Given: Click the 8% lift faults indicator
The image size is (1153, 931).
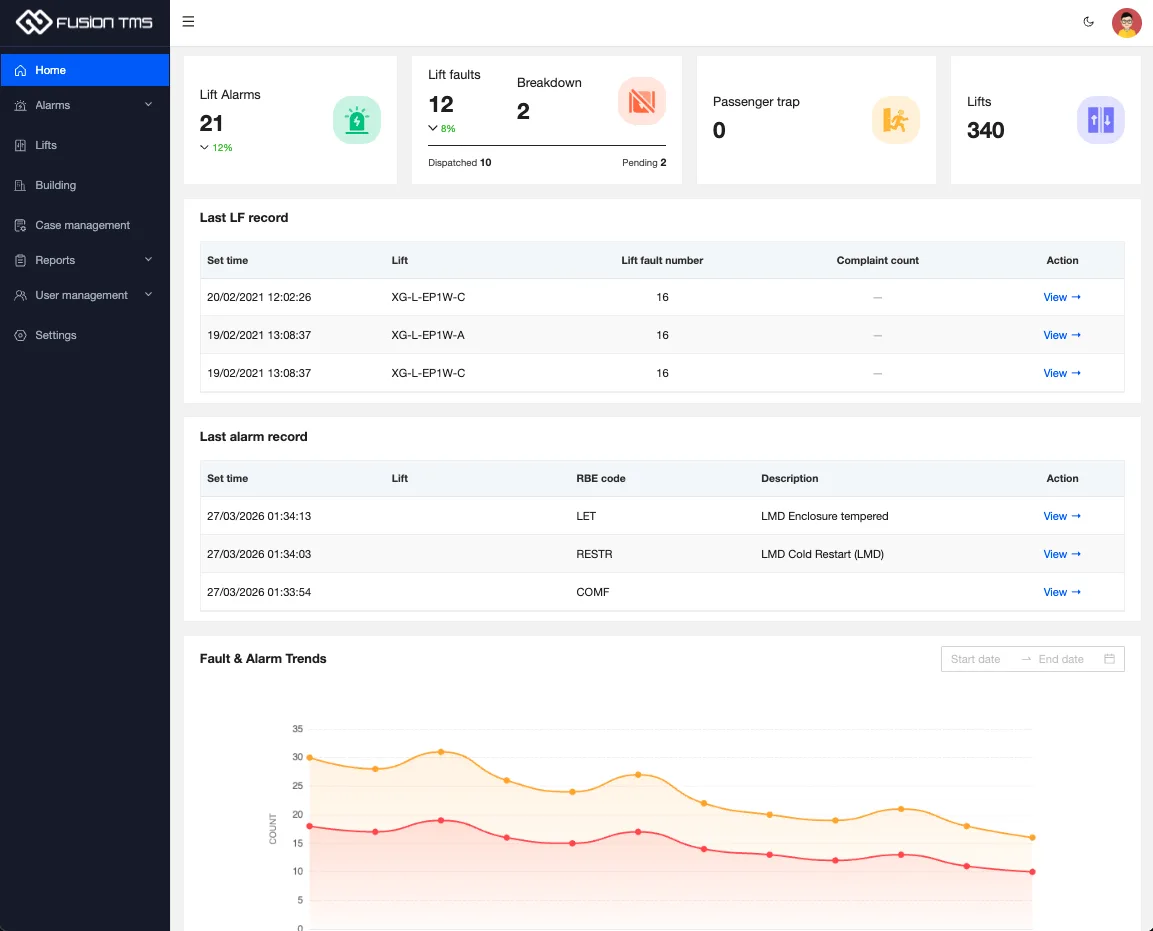Looking at the screenshot, I should tap(442, 129).
